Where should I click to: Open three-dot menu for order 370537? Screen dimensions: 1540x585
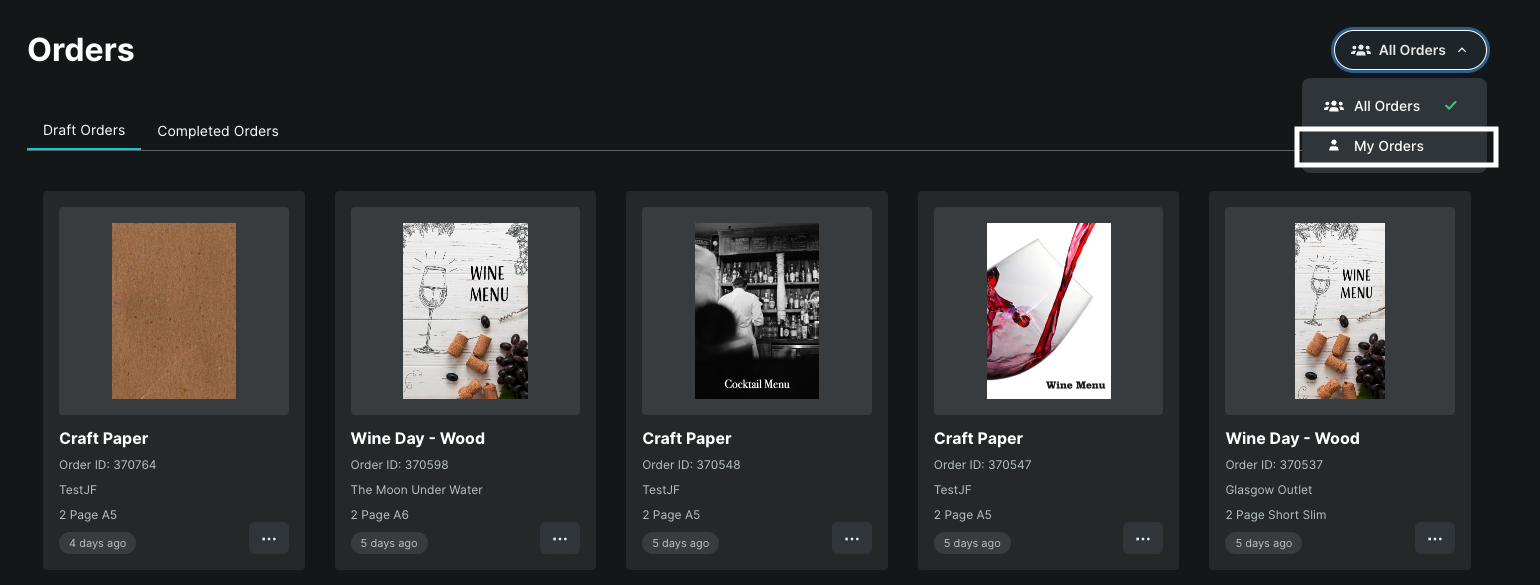tap(1435, 538)
